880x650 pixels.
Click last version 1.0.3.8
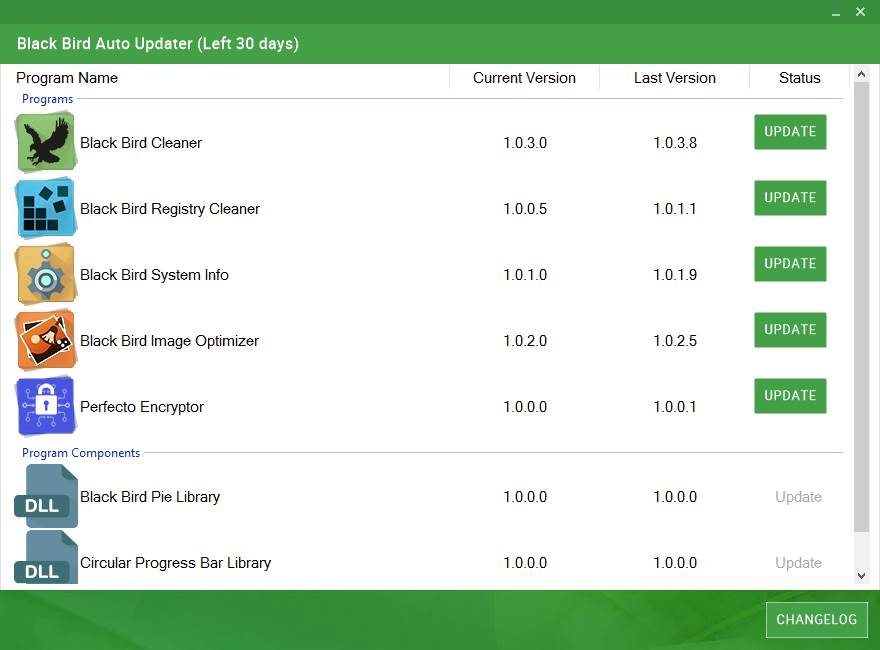pyautogui.click(x=675, y=143)
